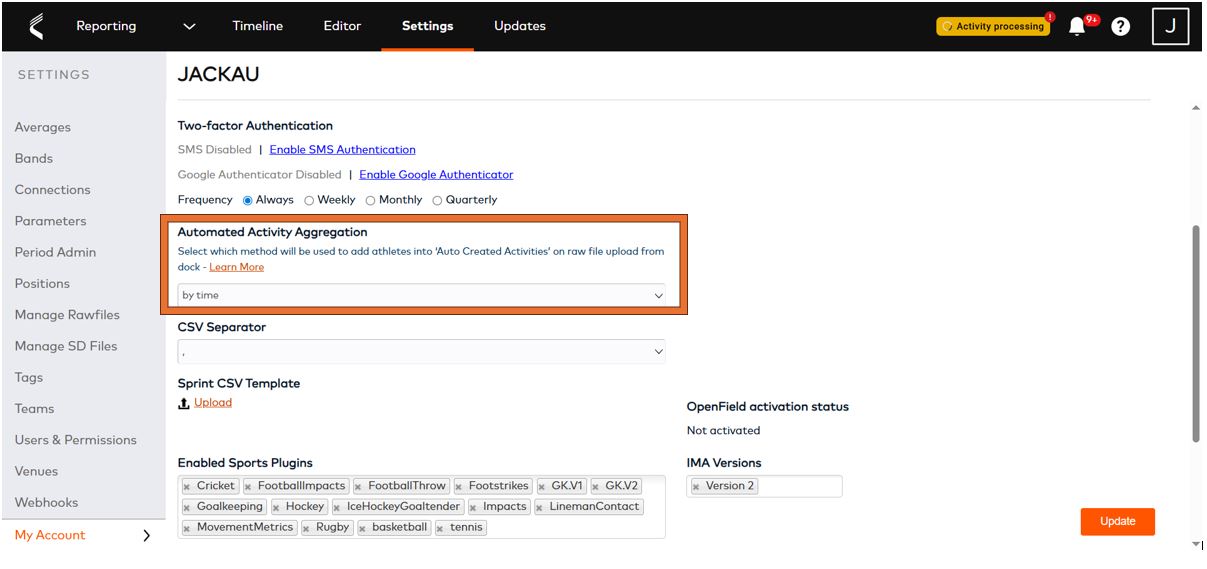The height and width of the screenshot is (569, 1207).
Task: Remove the FootballImpacts plugin tag
Action: (248, 487)
